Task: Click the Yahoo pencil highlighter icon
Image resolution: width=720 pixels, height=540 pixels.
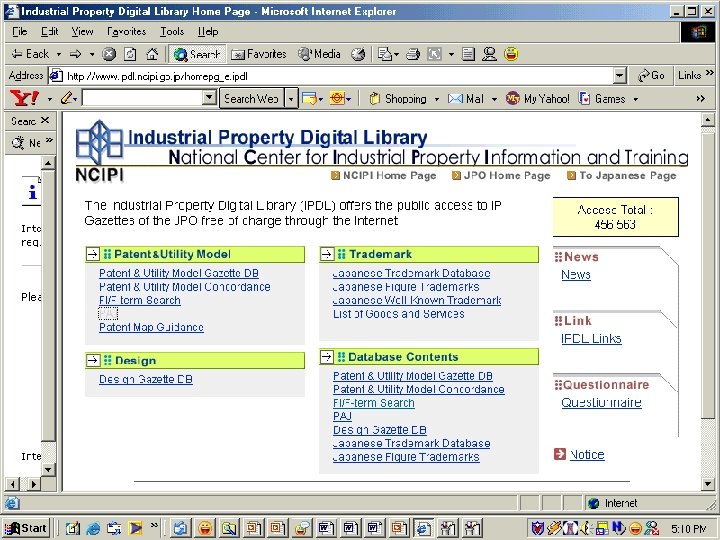Action: [67, 98]
